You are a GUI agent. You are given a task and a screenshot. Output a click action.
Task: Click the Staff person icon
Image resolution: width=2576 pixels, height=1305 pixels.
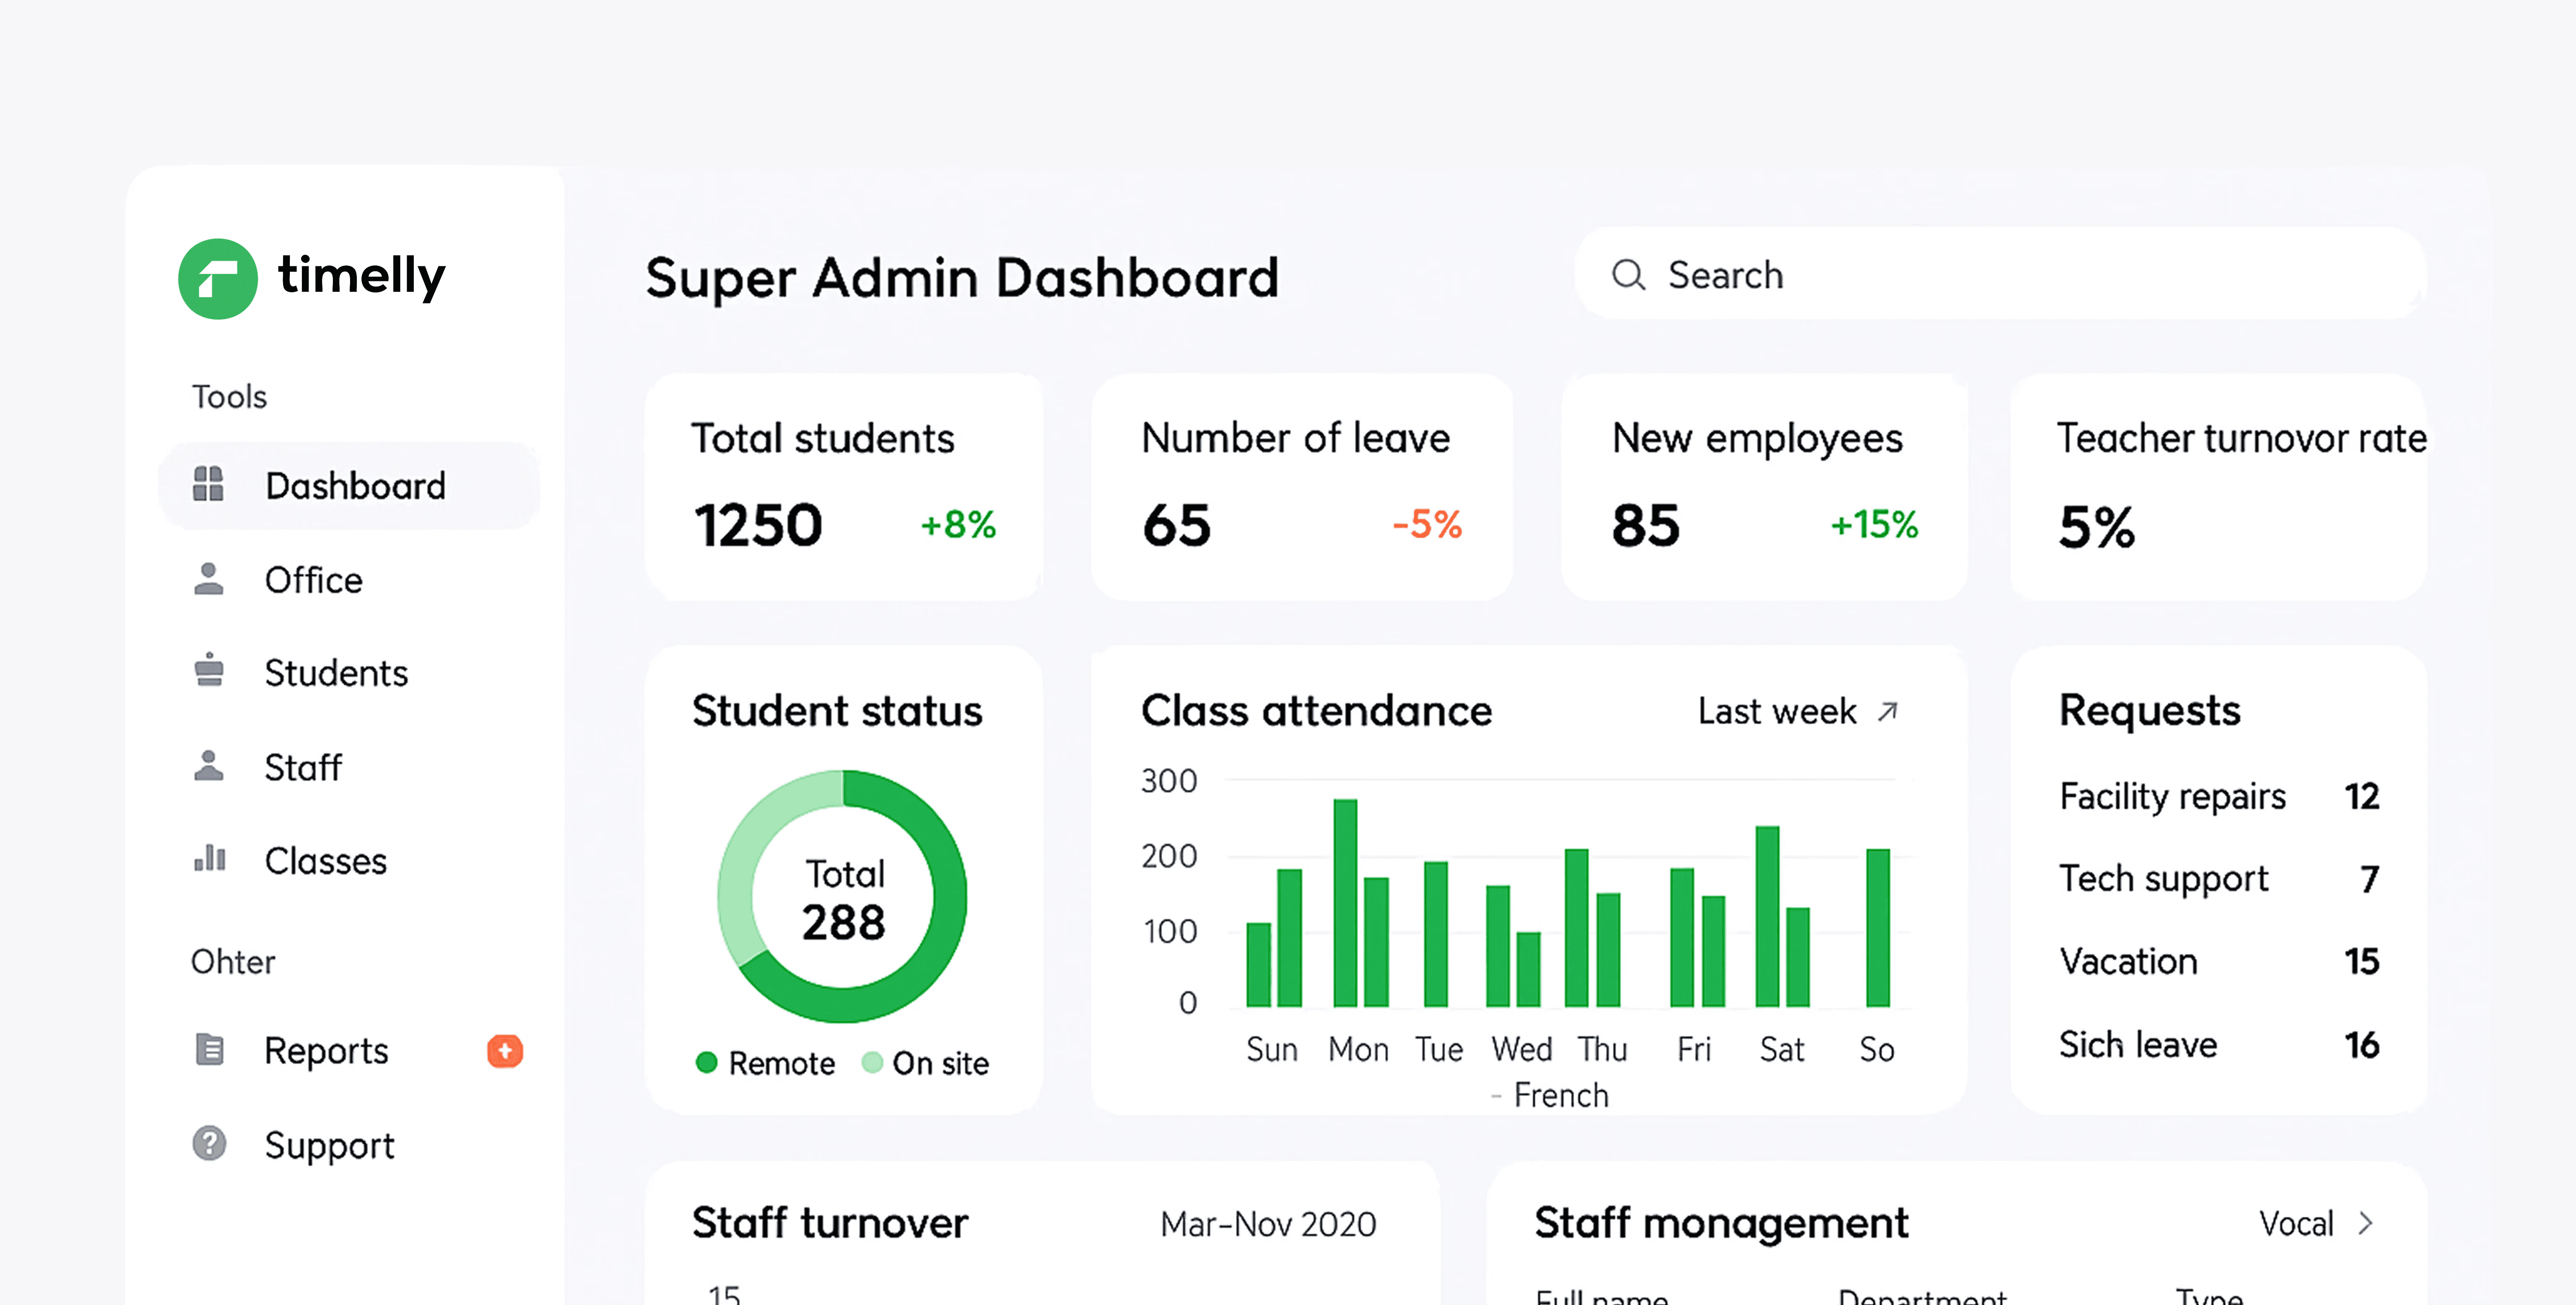coord(208,766)
